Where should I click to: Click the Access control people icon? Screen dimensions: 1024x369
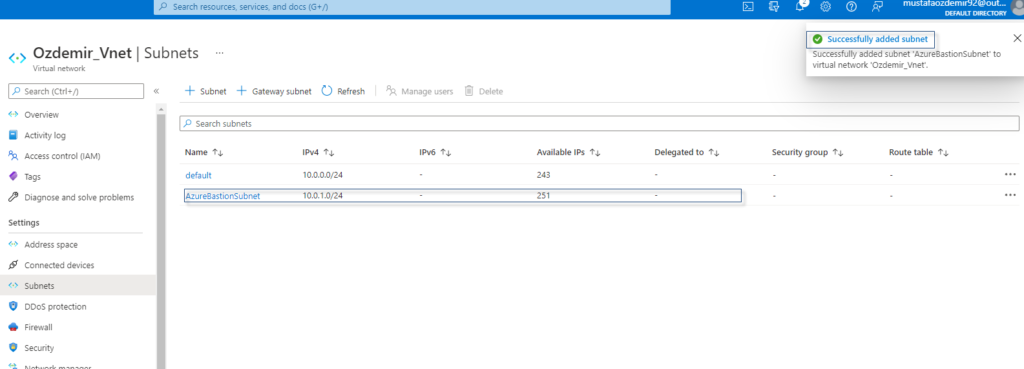click(x=12, y=156)
